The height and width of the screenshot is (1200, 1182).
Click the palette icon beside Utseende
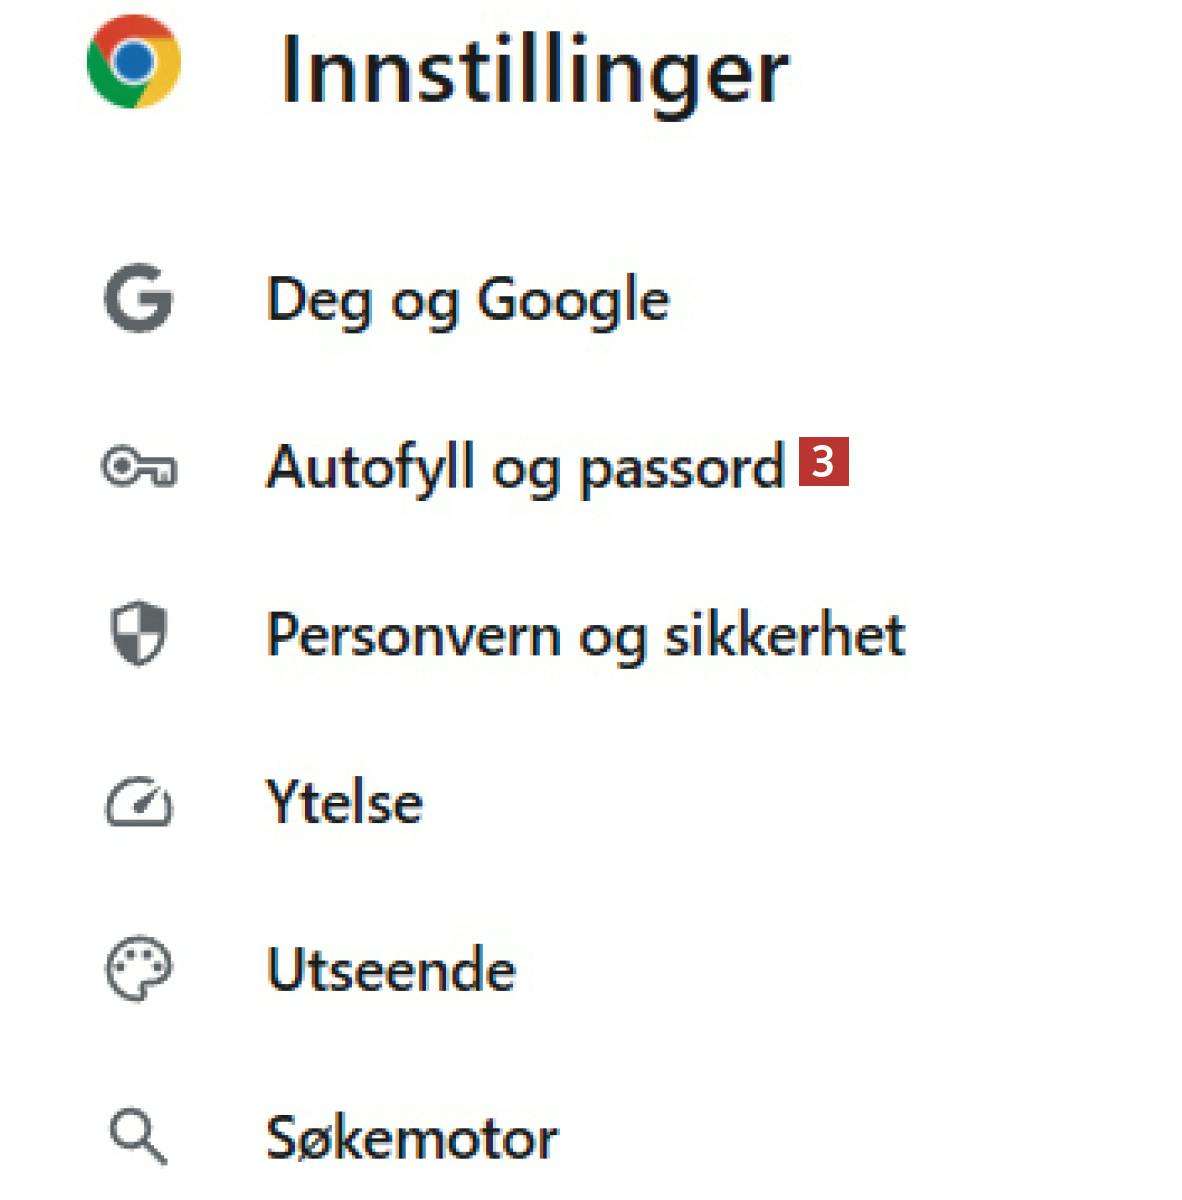pos(139,969)
